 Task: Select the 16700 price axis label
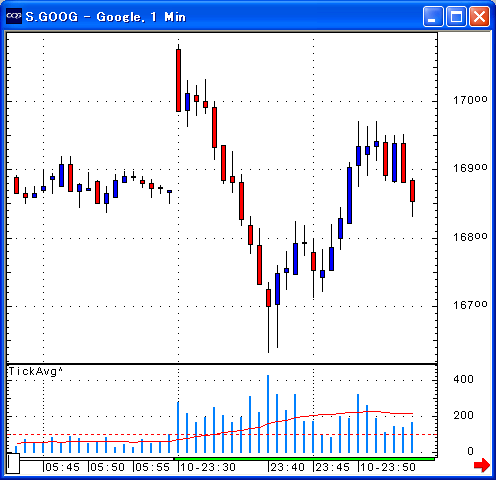tap(470, 305)
